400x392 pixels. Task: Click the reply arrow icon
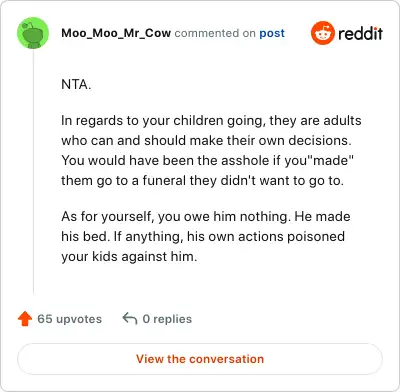[x=130, y=319]
